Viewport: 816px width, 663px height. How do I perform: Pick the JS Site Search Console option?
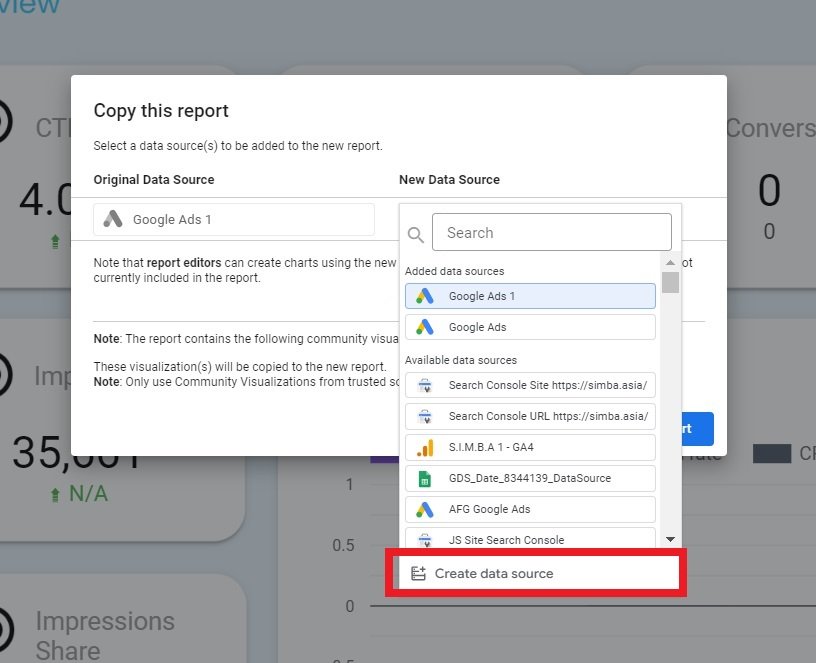[x=530, y=540]
